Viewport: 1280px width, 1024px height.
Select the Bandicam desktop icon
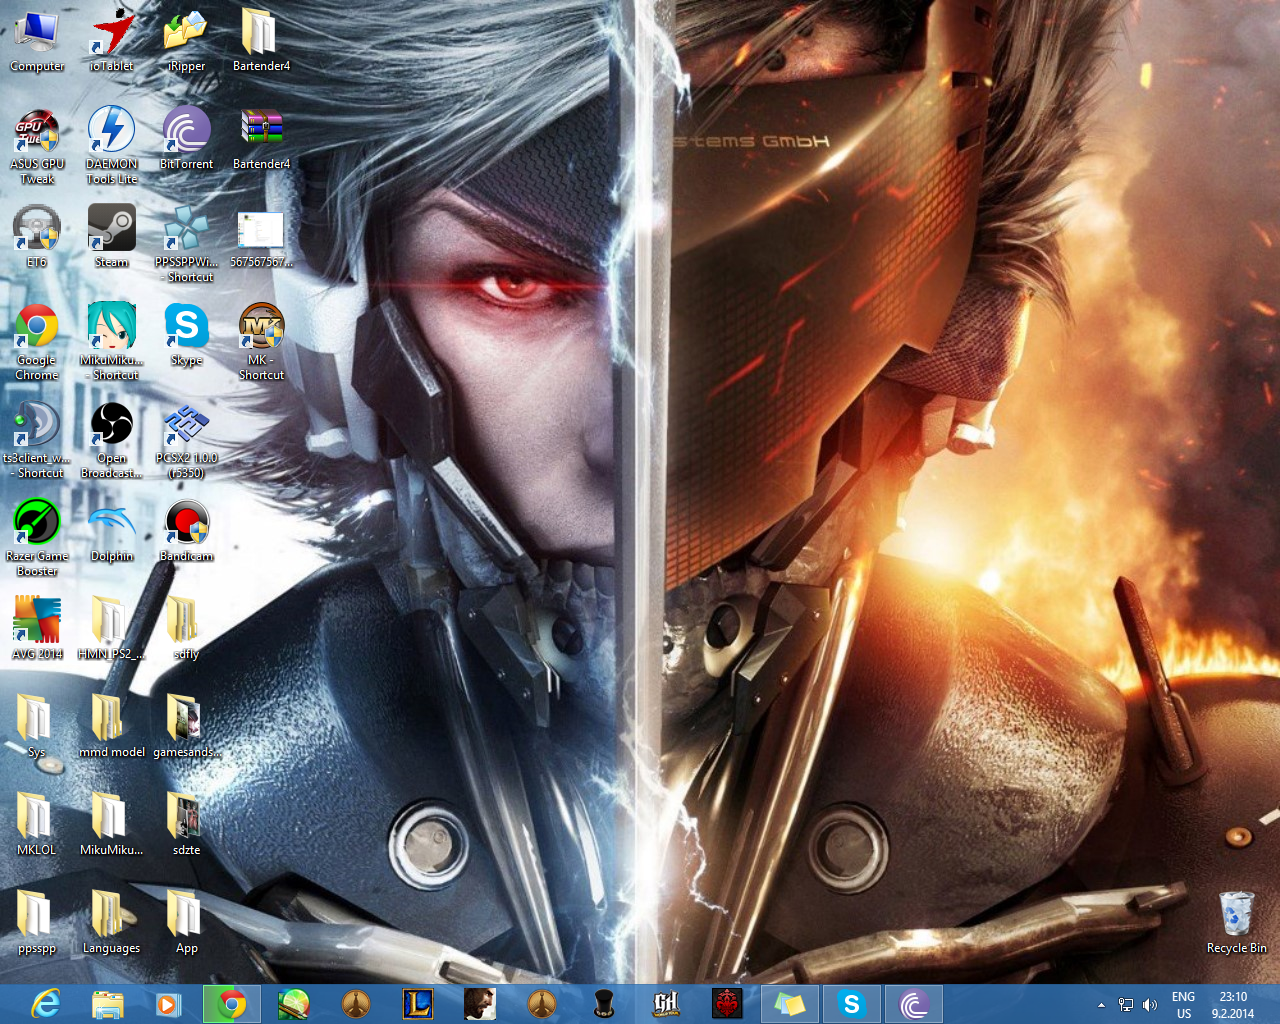coord(186,530)
